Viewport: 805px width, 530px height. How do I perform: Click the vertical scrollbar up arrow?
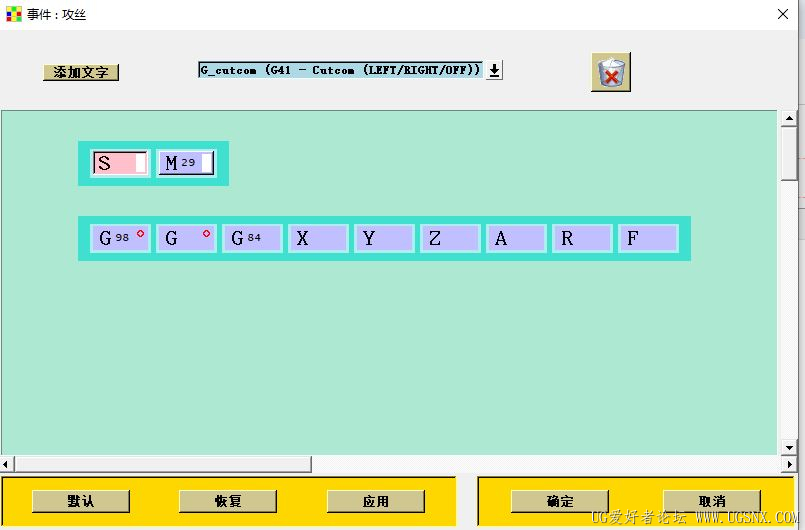coord(789,119)
